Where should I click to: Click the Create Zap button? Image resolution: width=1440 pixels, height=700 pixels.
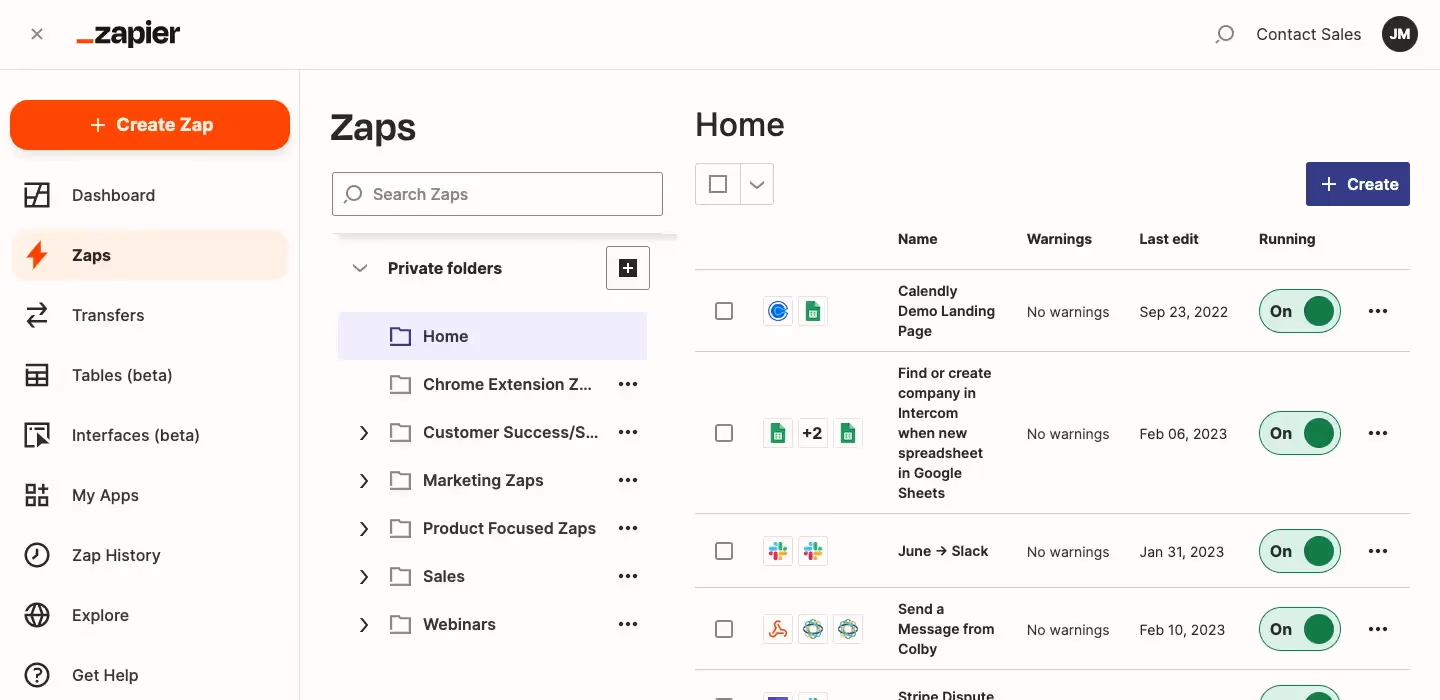tap(149, 124)
